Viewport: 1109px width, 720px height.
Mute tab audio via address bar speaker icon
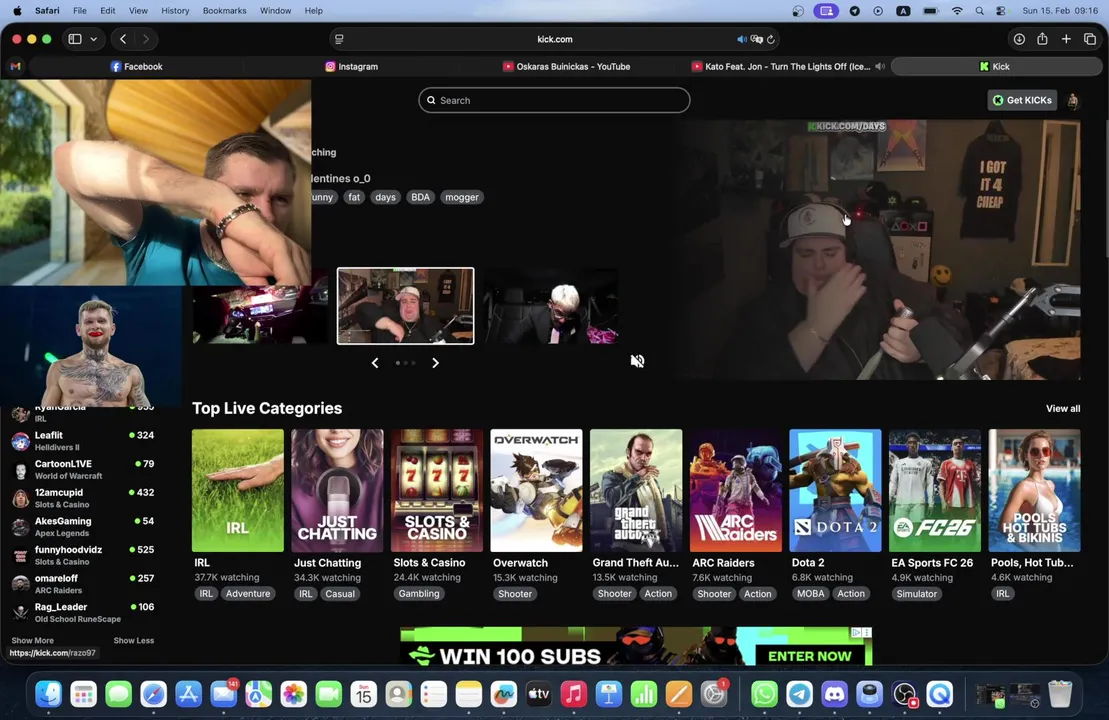(x=741, y=40)
